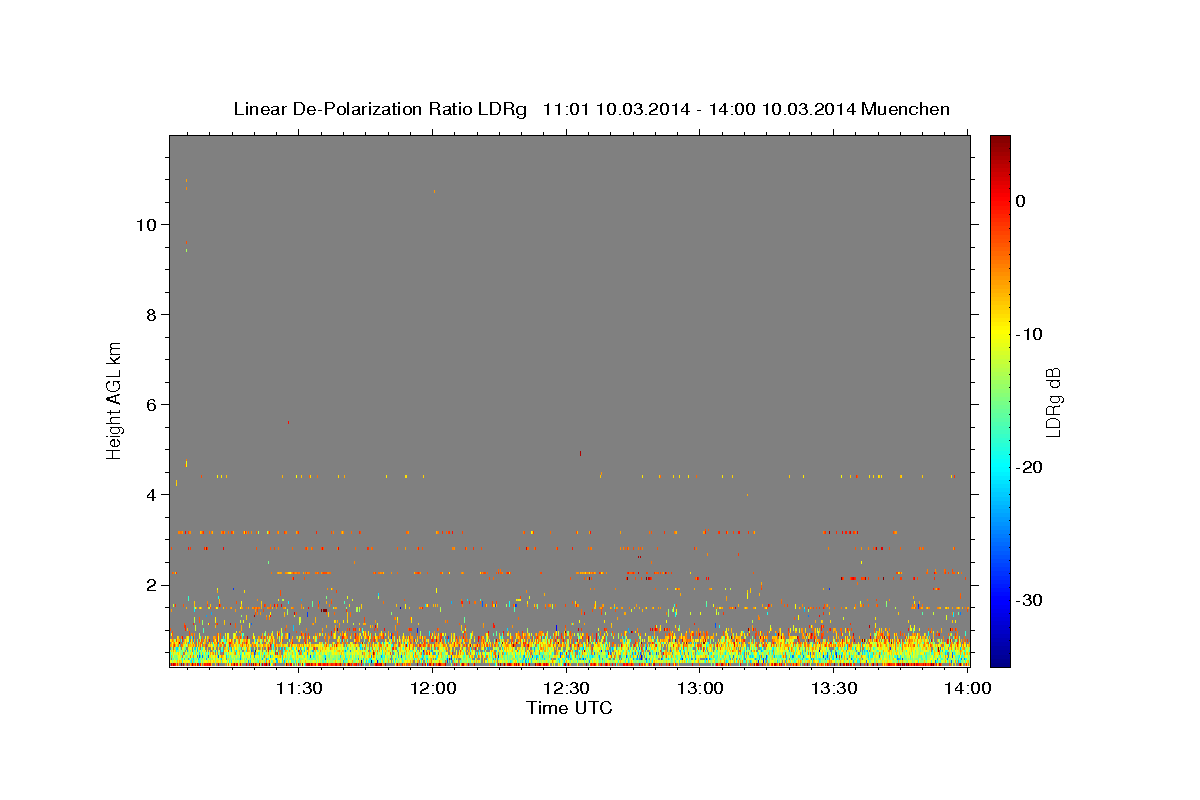The height and width of the screenshot is (800, 1200).
Task: Click the colorbar value -30
Action: point(1030,600)
